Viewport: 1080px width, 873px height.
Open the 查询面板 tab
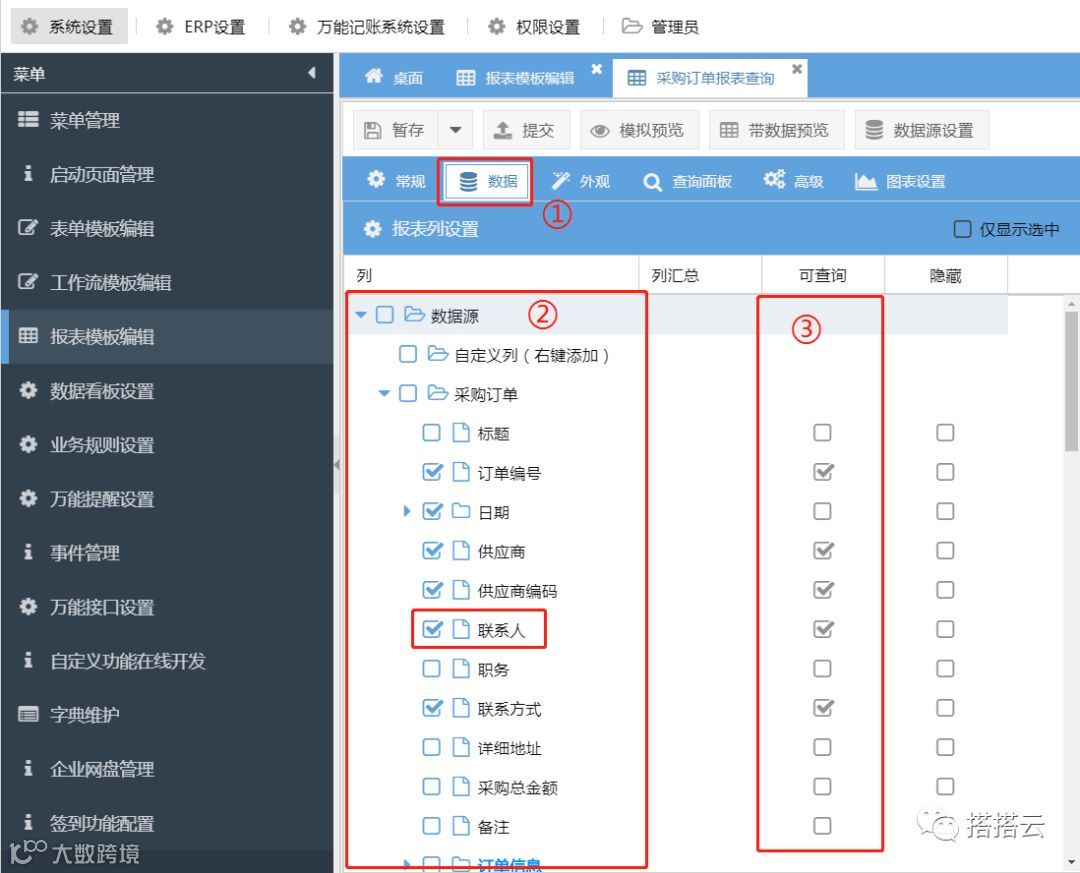point(687,181)
